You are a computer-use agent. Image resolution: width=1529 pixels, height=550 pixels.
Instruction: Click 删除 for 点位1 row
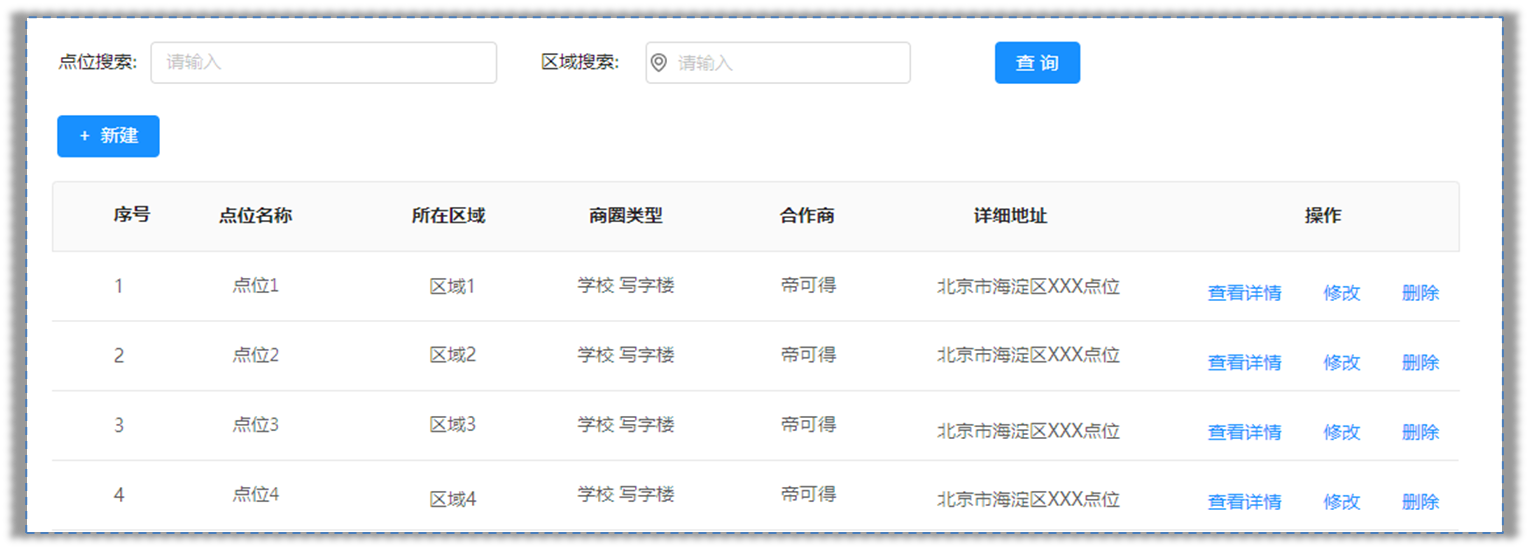tap(1420, 293)
